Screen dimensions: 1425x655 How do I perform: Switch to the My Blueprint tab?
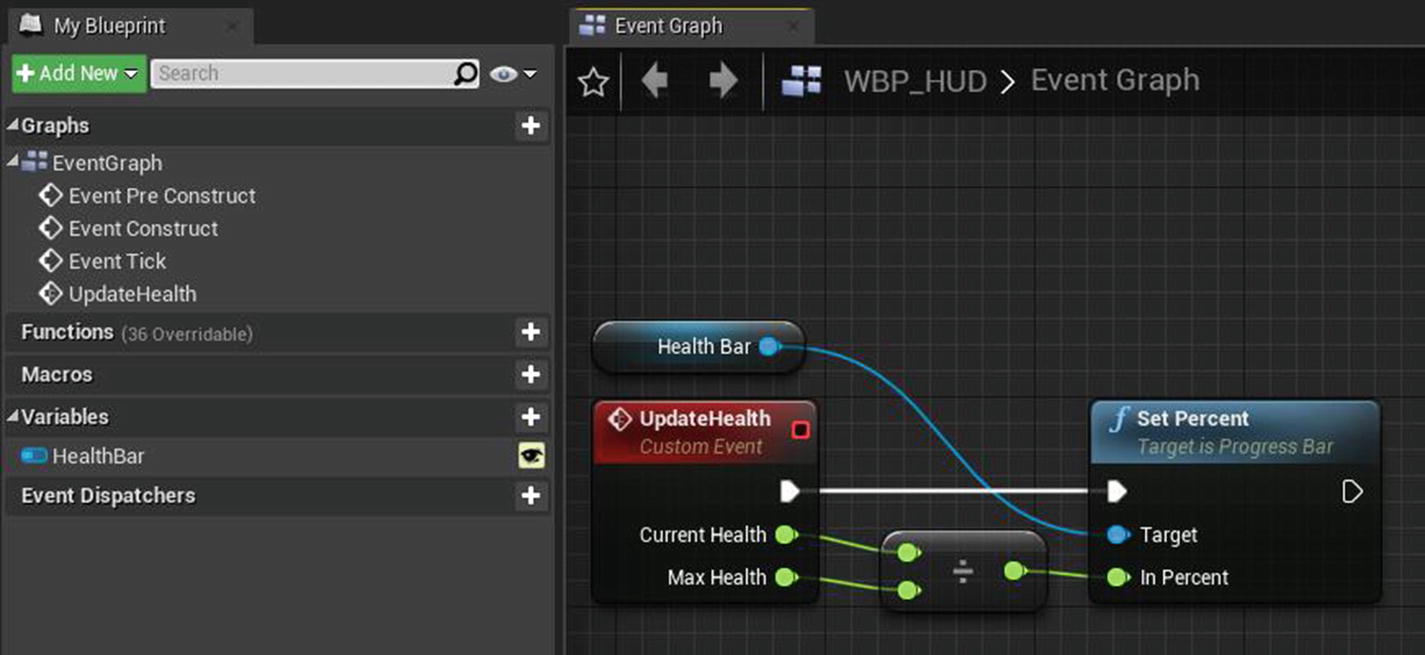(x=109, y=26)
